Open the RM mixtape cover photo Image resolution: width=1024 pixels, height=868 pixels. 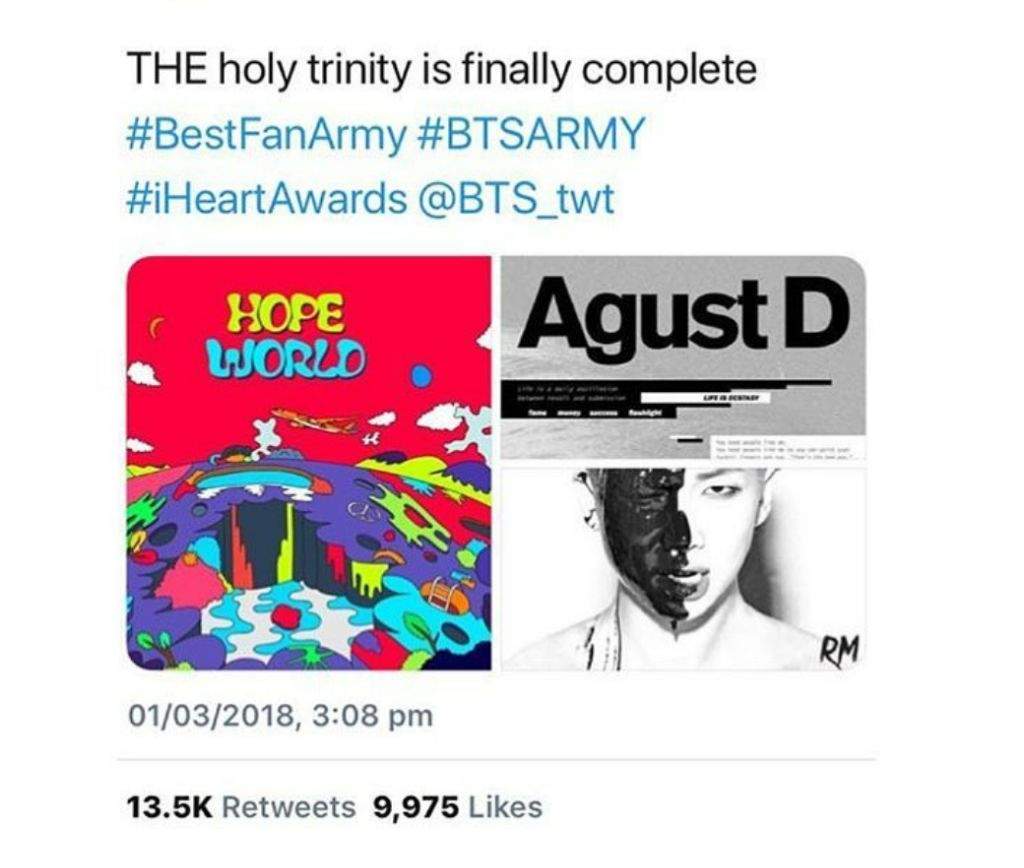point(684,570)
